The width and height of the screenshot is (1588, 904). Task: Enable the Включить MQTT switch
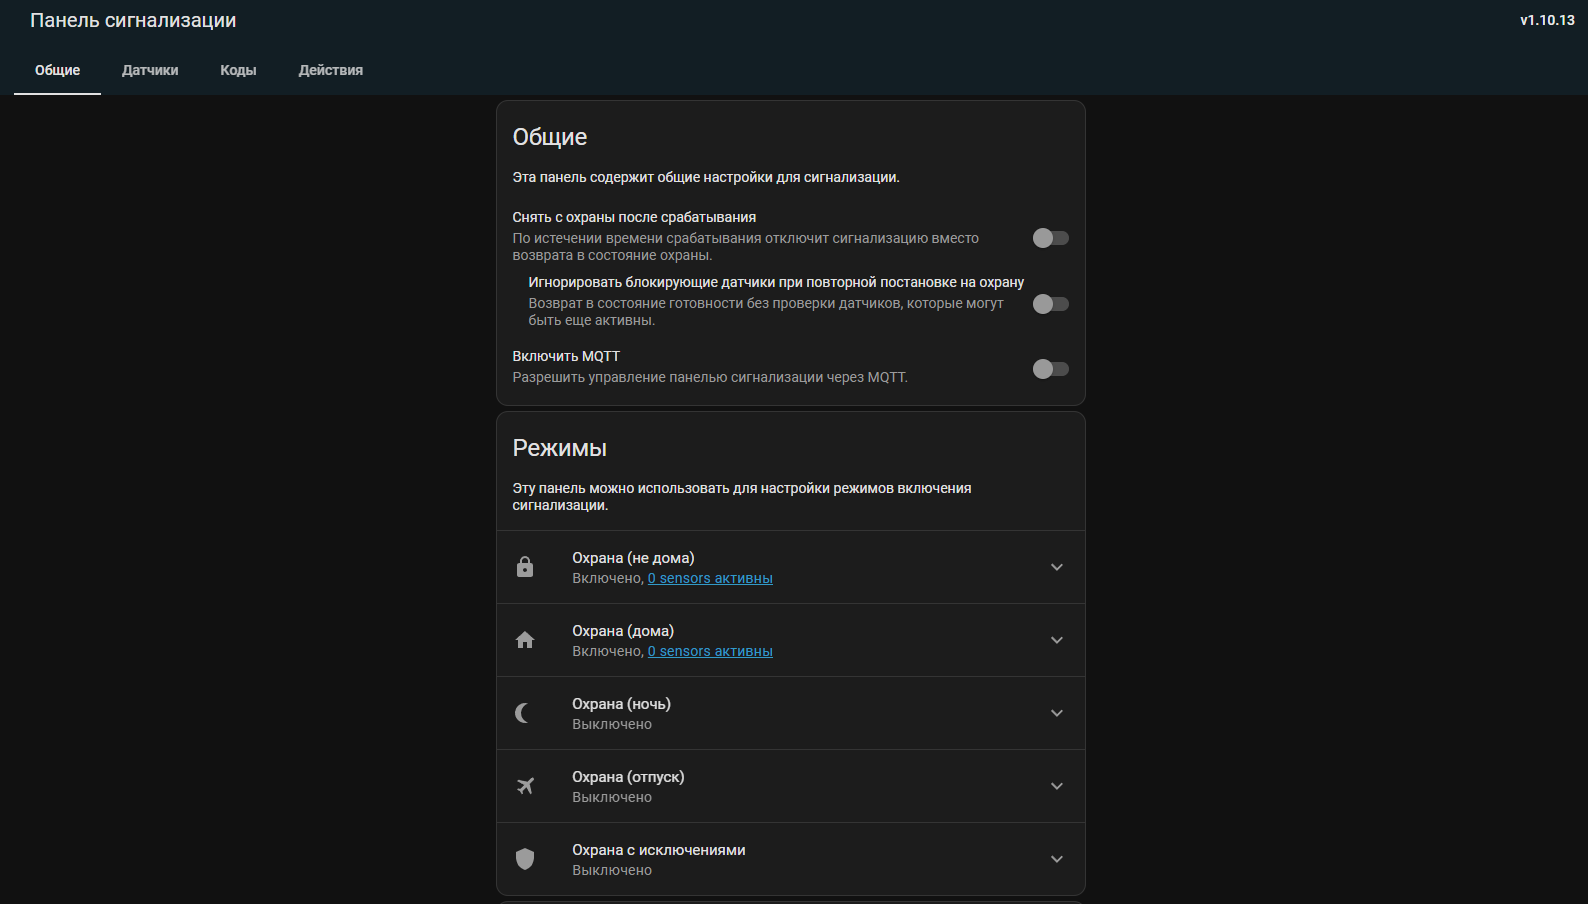[x=1051, y=369]
